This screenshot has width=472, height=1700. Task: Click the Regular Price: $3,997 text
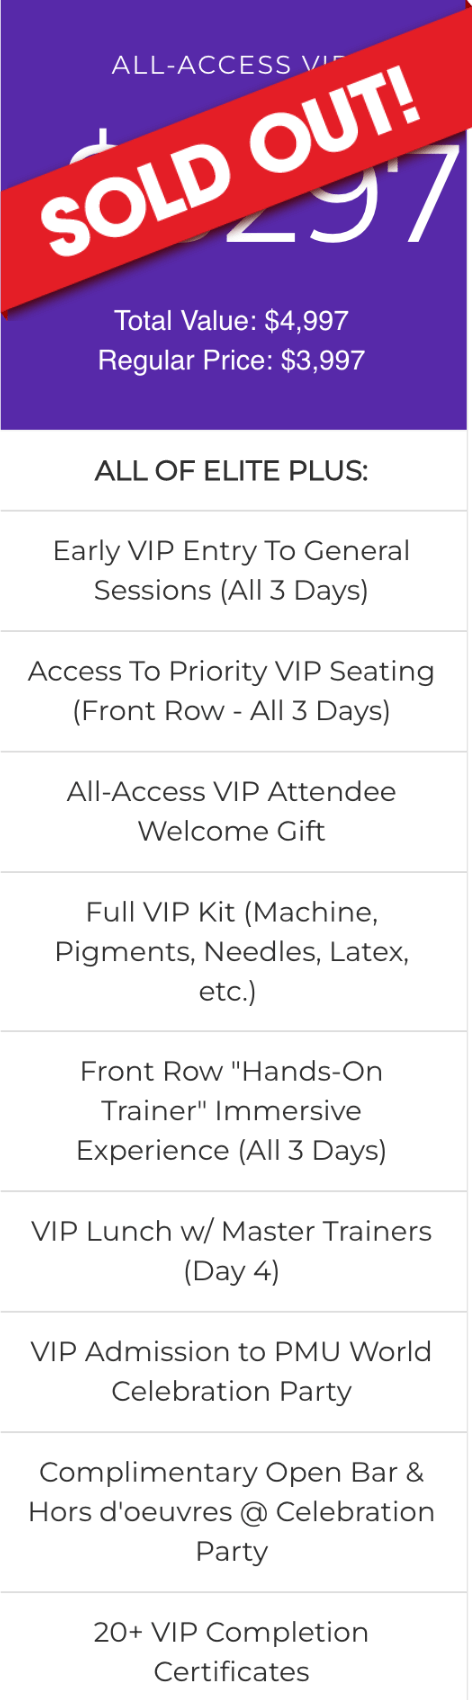[x=231, y=361]
